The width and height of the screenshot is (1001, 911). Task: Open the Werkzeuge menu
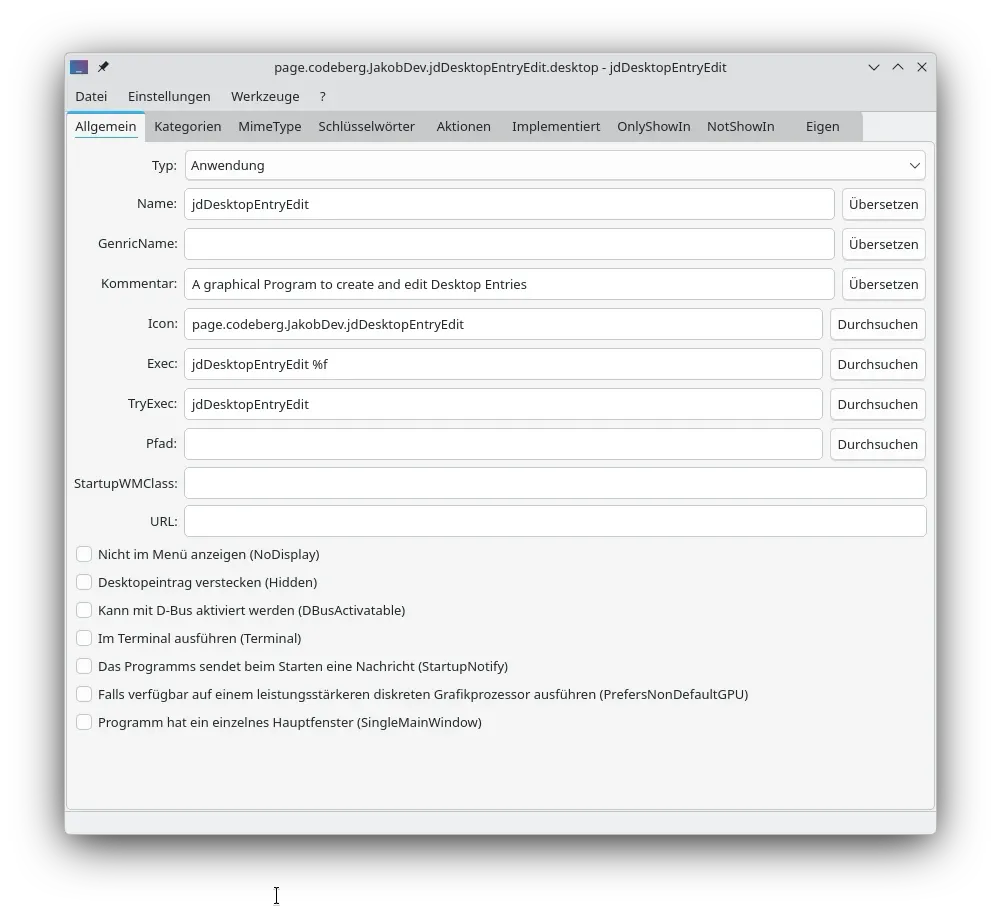click(265, 96)
